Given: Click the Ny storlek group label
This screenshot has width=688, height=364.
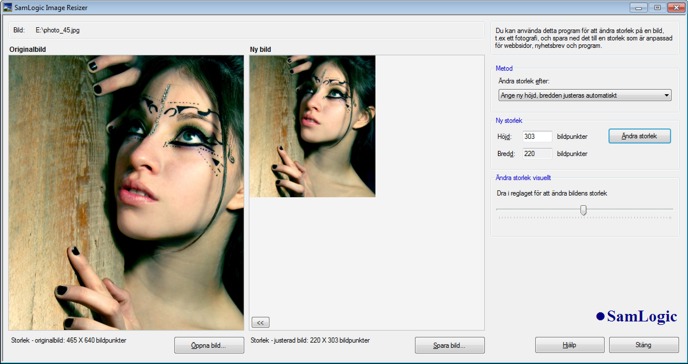Looking at the screenshot, I should click(509, 121).
